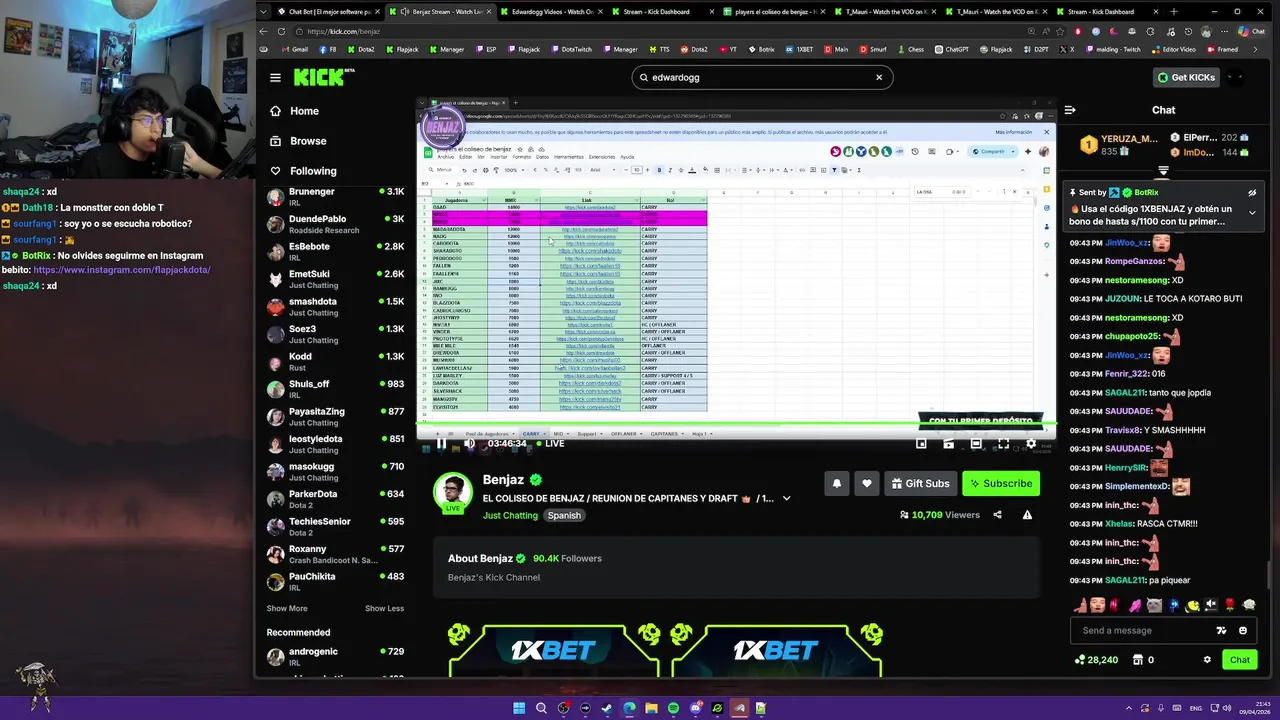Show more followed channels
Image resolution: width=1280 pixels, height=720 pixels.
point(287,608)
